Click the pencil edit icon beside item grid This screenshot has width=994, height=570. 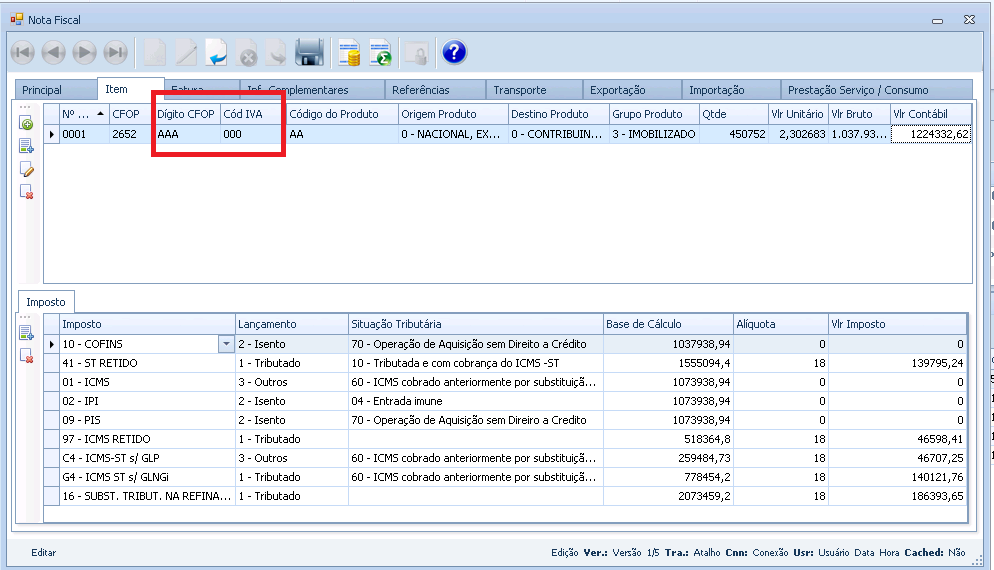[27, 169]
